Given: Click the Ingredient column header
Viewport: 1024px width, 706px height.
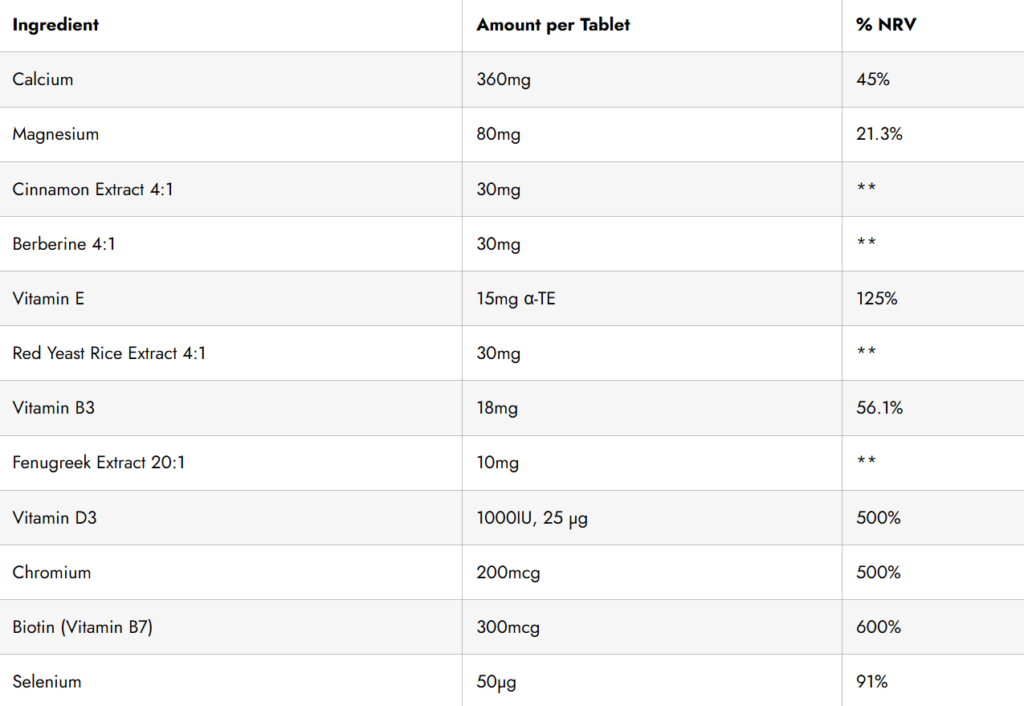Looking at the screenshot, I should pyautogui.click(x=56, y=25).
